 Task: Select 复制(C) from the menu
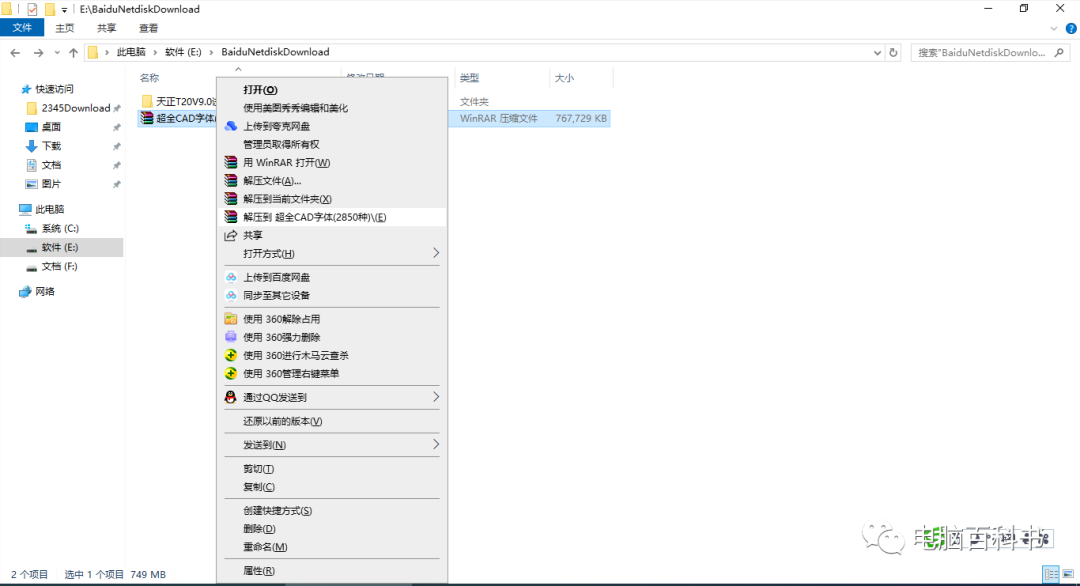(332, 487)
